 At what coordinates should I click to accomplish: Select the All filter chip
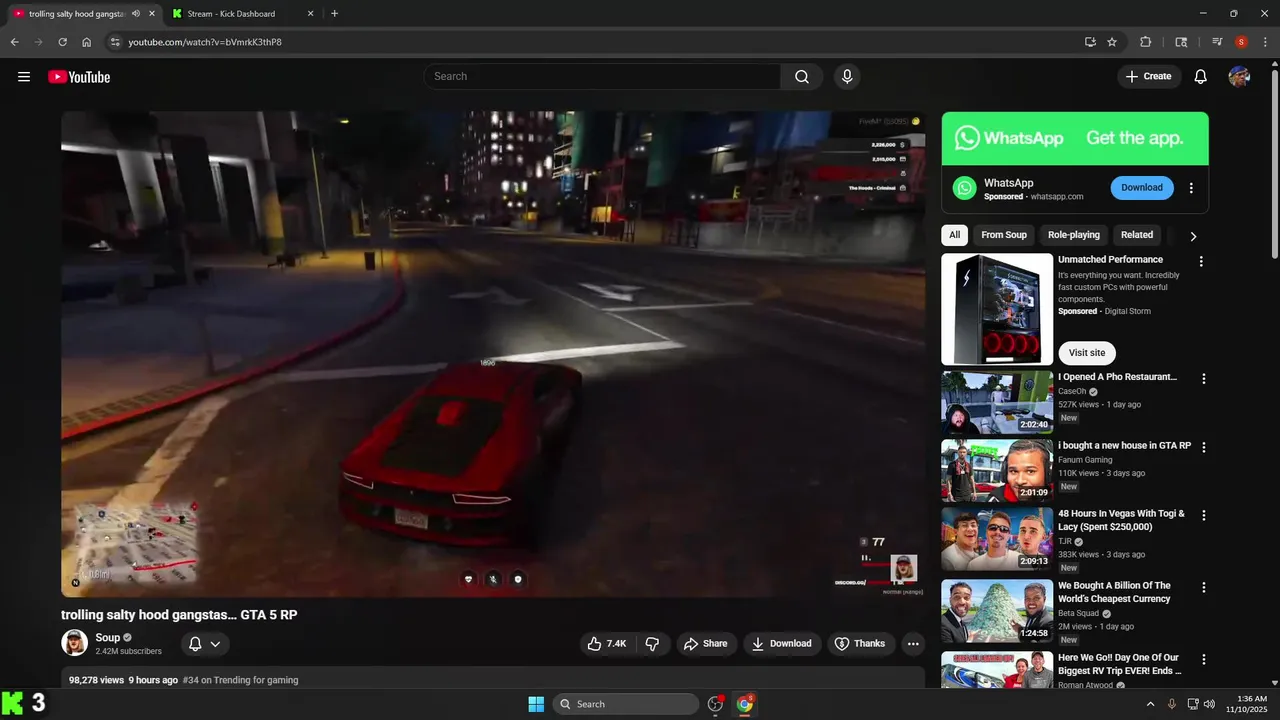[x=954, y=235]
